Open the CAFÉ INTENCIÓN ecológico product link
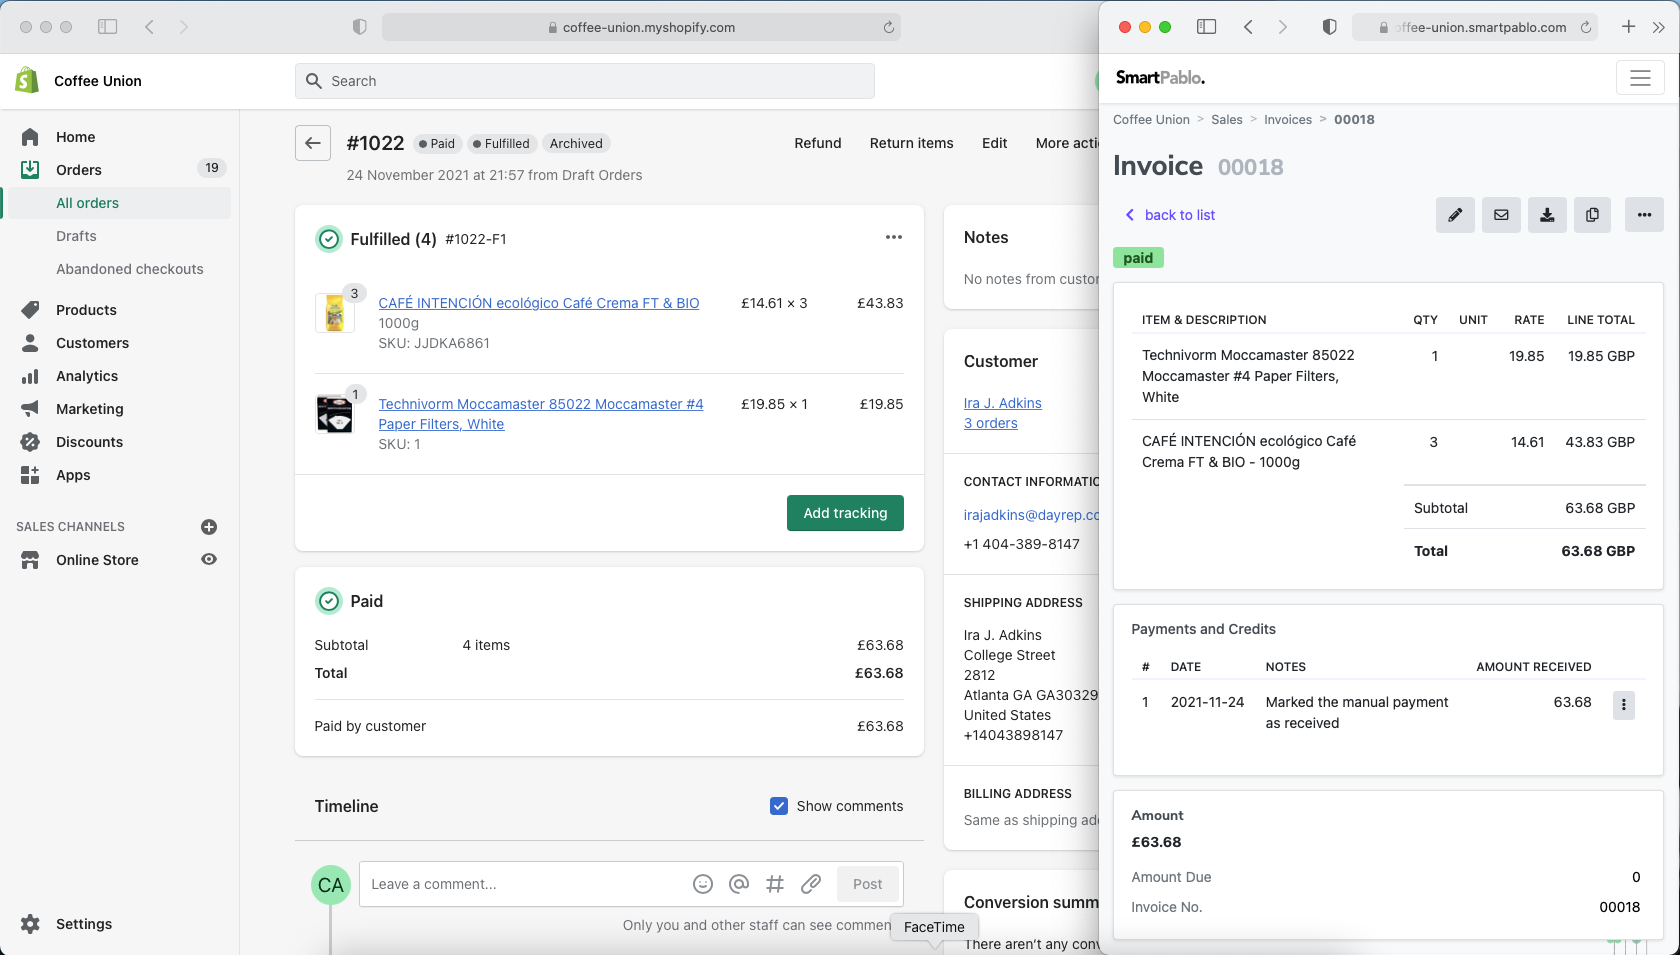Image resolution: width=1680 pixels, height=955 pixels. [539, 303]
